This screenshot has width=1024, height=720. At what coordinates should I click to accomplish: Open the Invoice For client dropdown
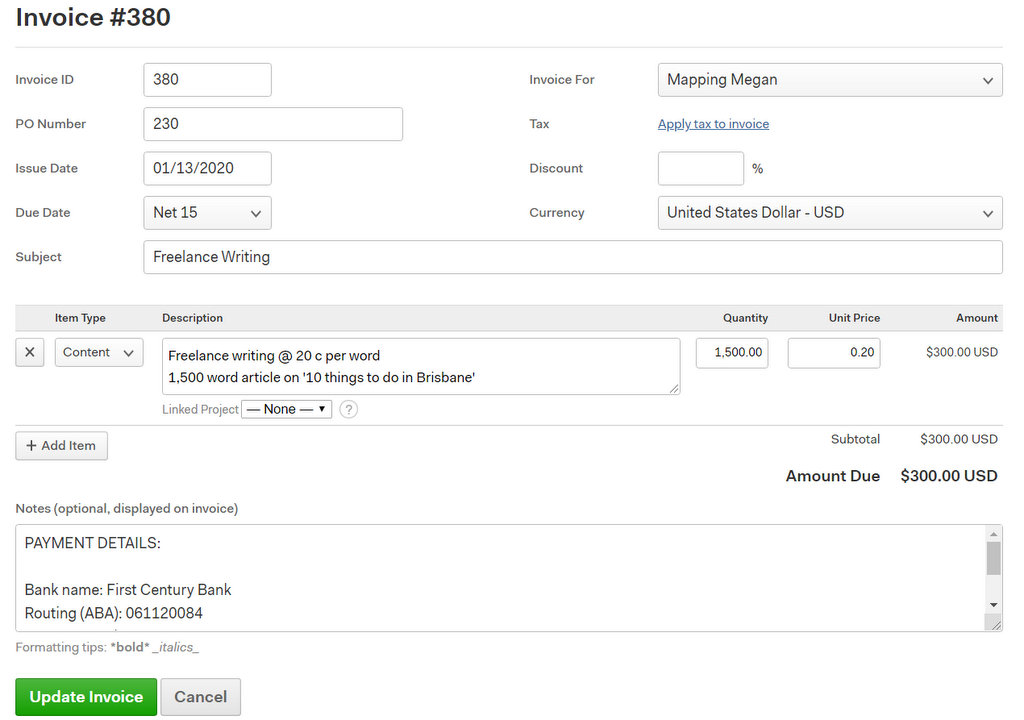click(x=829, y=80)
